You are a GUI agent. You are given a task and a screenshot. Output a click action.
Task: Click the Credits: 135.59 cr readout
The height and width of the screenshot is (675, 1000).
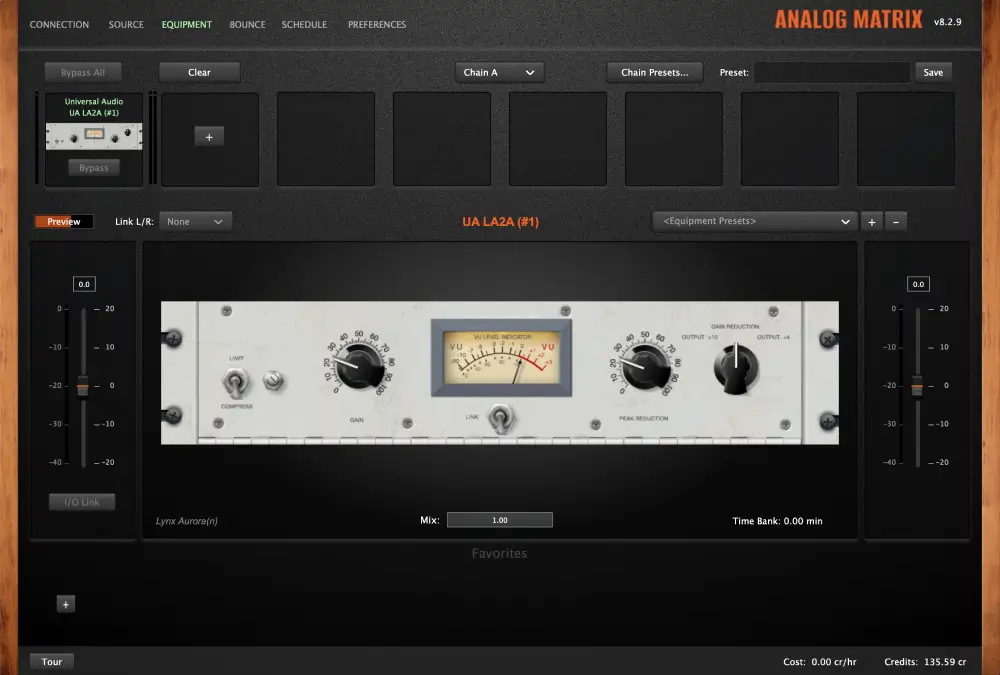[925, 662]
